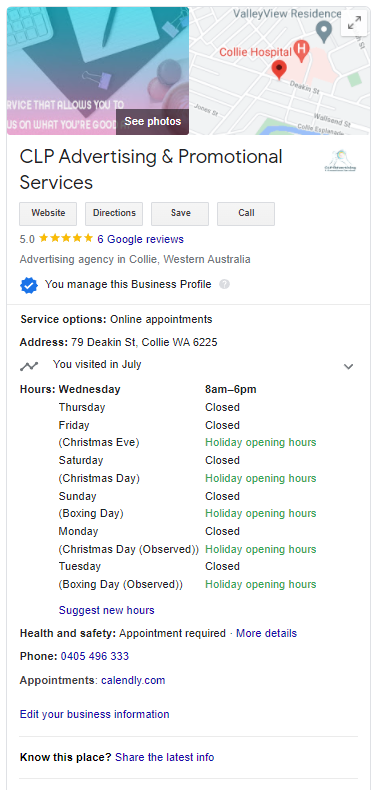Viewport: 377px width, 790px height.
Task: Click the CLP Advertising business logo
Action: click(x=341, y=161)
